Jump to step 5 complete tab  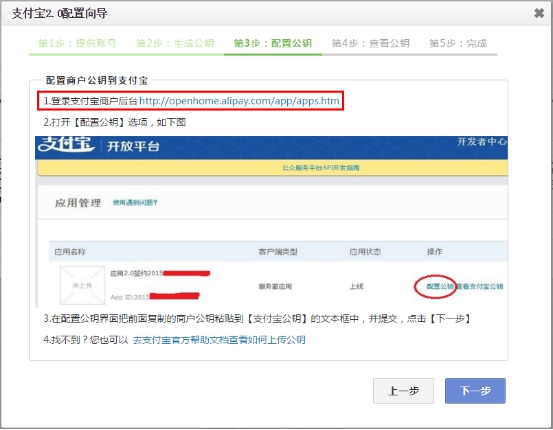pos(458,43)
